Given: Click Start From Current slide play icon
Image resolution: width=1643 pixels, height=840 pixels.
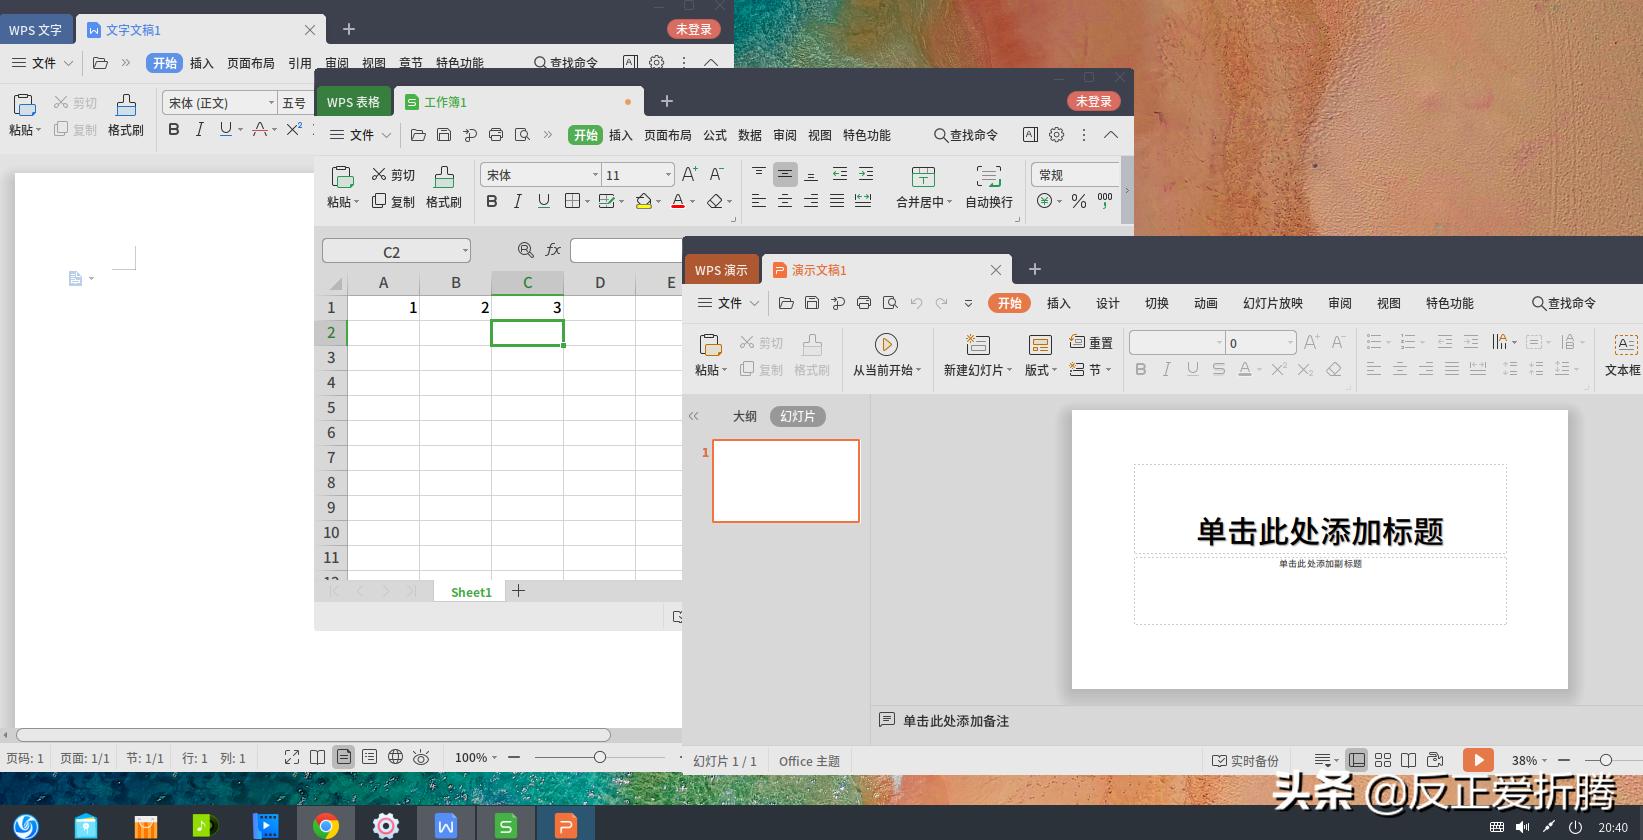Looking at the screenshot, I should 886,345.
